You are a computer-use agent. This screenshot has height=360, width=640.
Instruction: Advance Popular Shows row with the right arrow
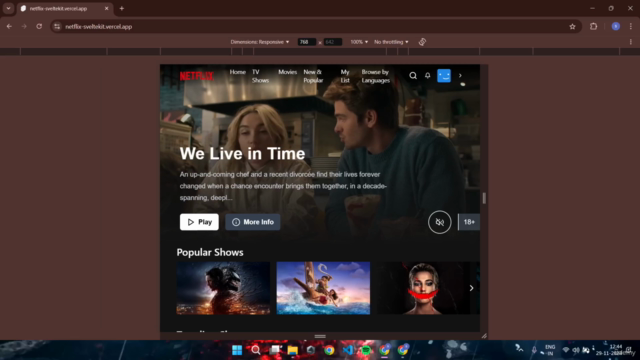pyautogui.click(x=471, y=288)
